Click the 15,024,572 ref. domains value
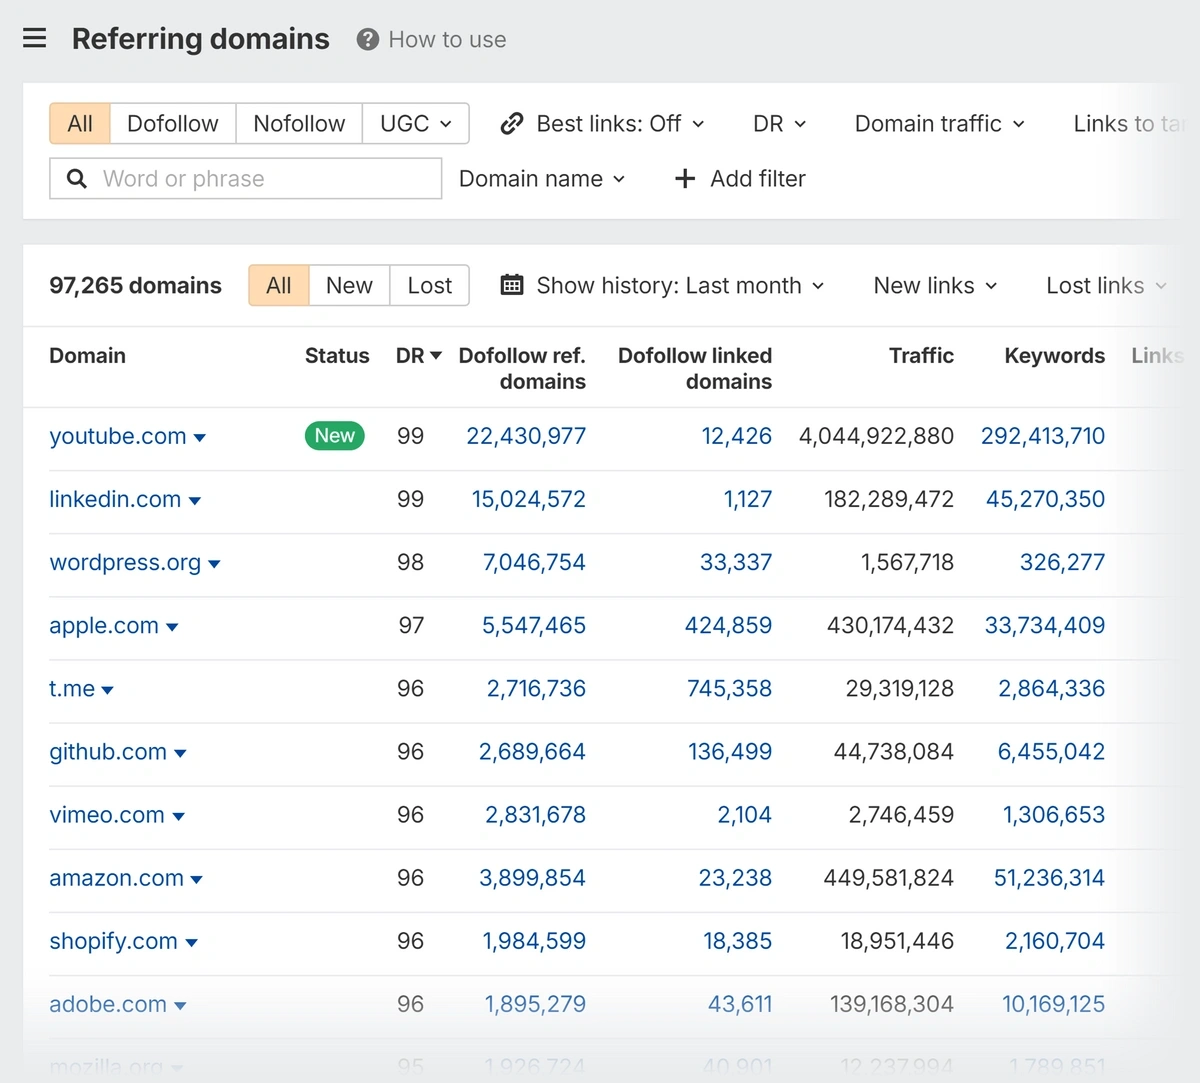 coord(529,499)
